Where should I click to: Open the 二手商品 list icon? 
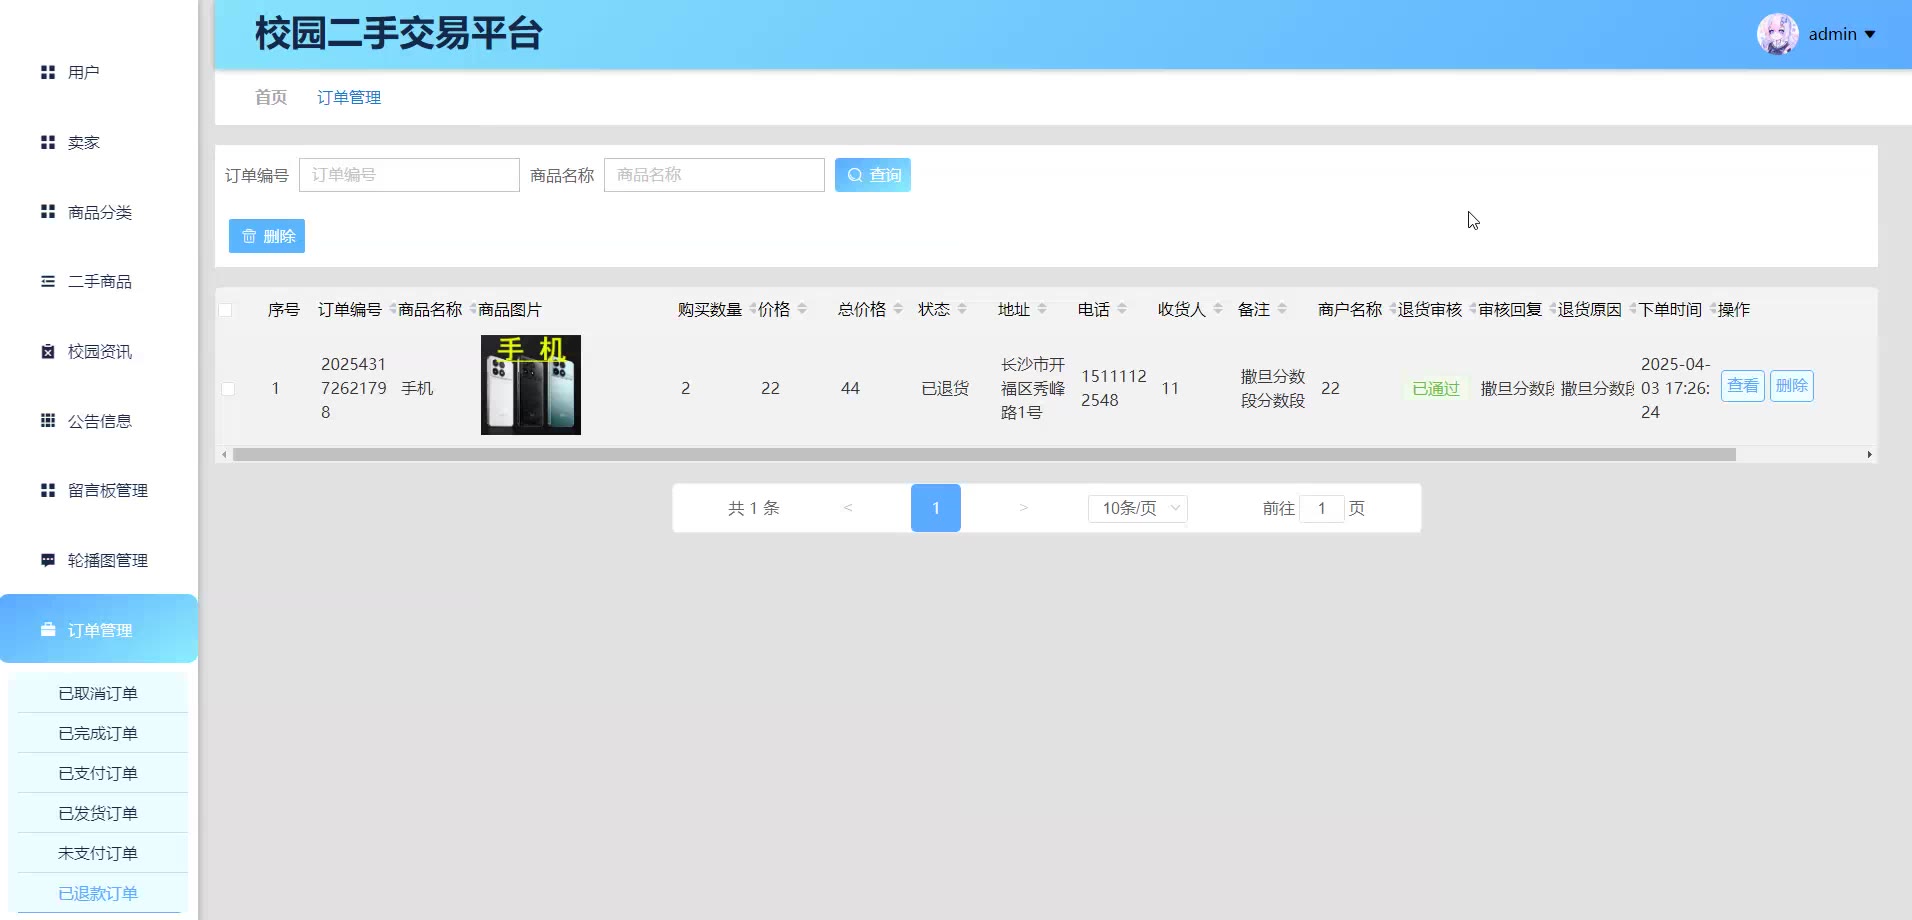click(x=47, y=281)
